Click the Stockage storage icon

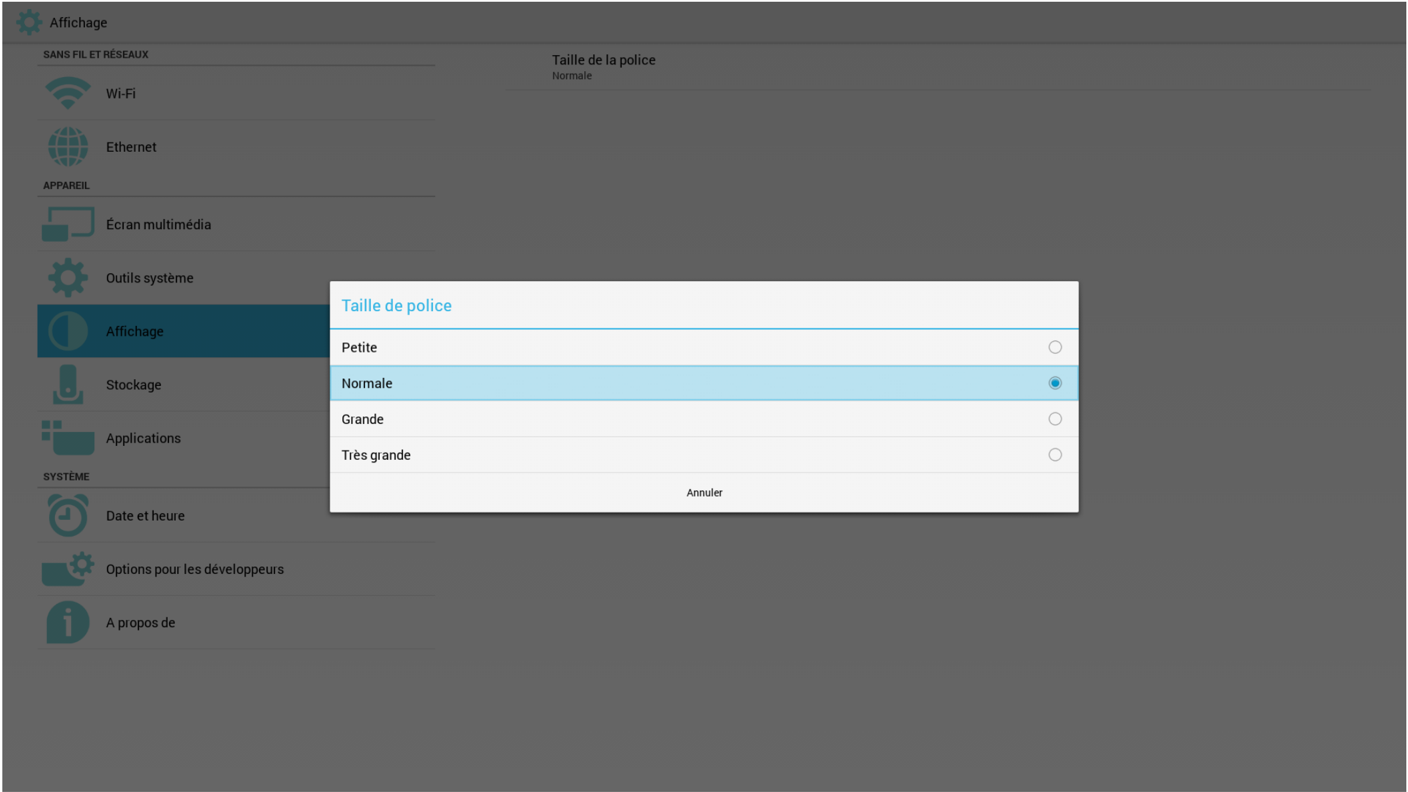click(68, 385)
